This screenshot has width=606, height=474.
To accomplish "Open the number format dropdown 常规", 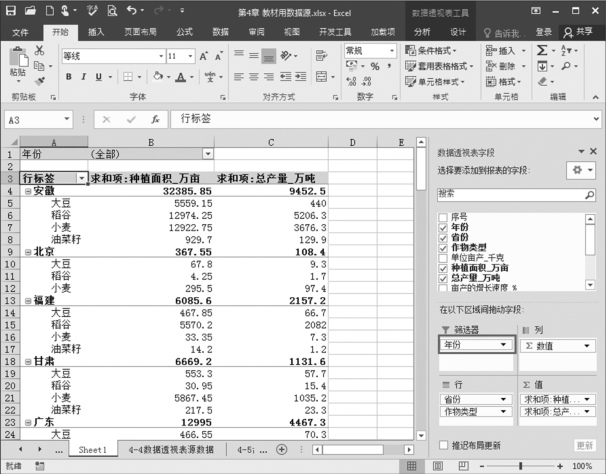I will [392, 51].
